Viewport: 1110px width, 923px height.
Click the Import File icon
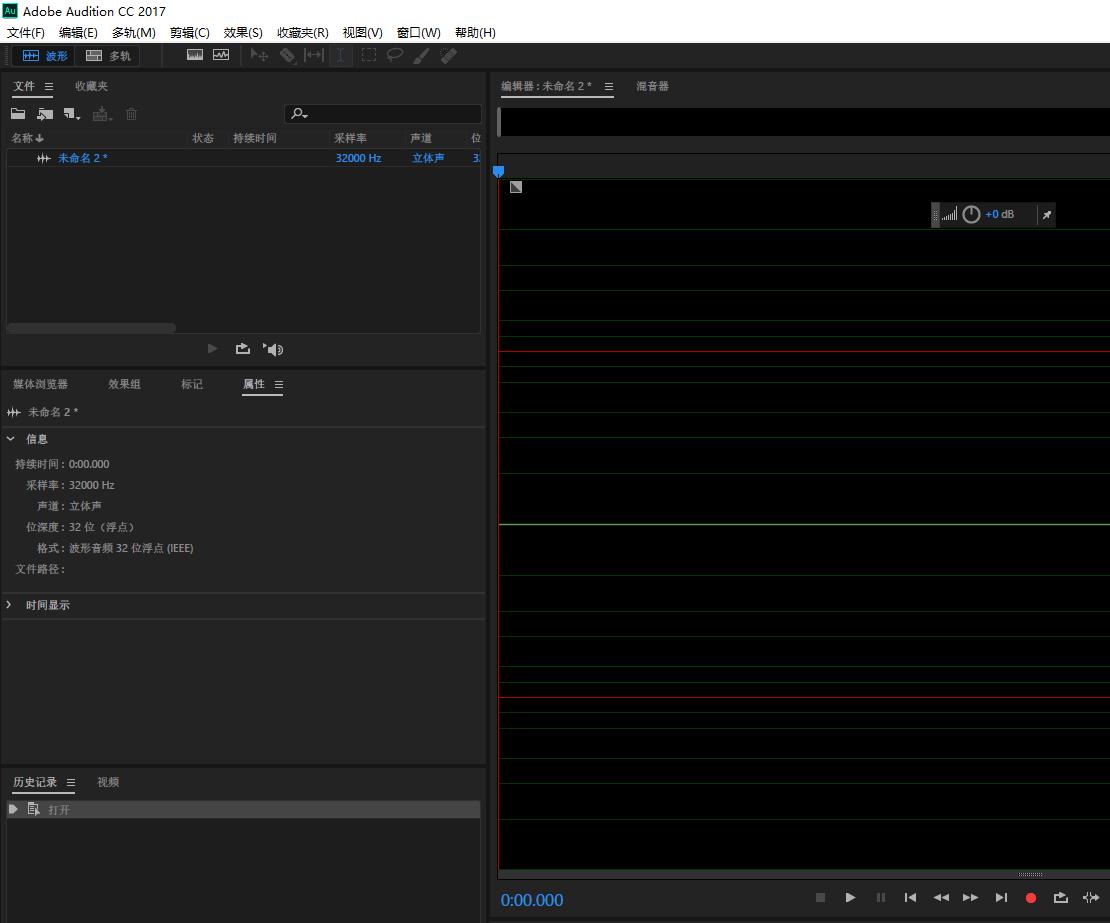click(45, 114)
